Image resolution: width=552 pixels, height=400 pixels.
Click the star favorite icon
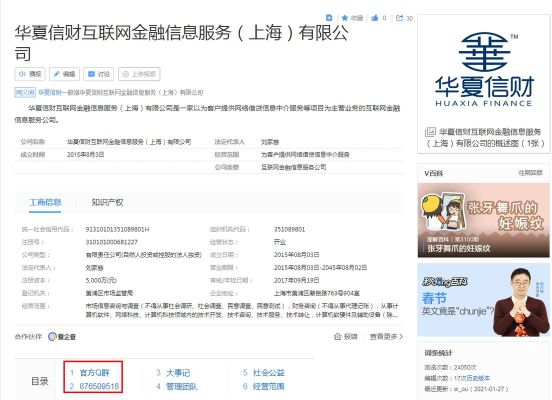click(x=345, y=18)
